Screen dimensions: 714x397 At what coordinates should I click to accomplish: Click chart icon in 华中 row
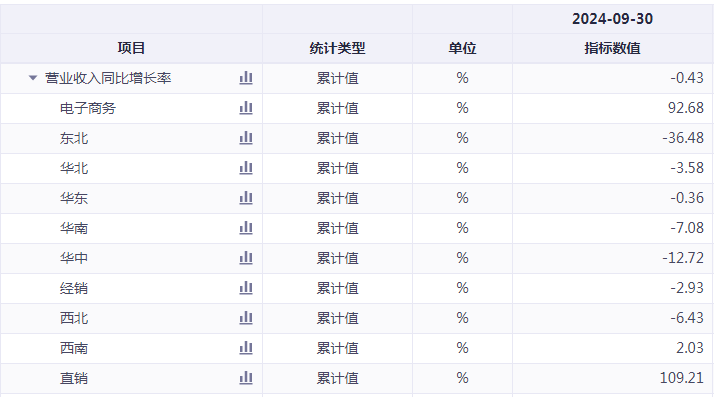[x=246, y=258]
